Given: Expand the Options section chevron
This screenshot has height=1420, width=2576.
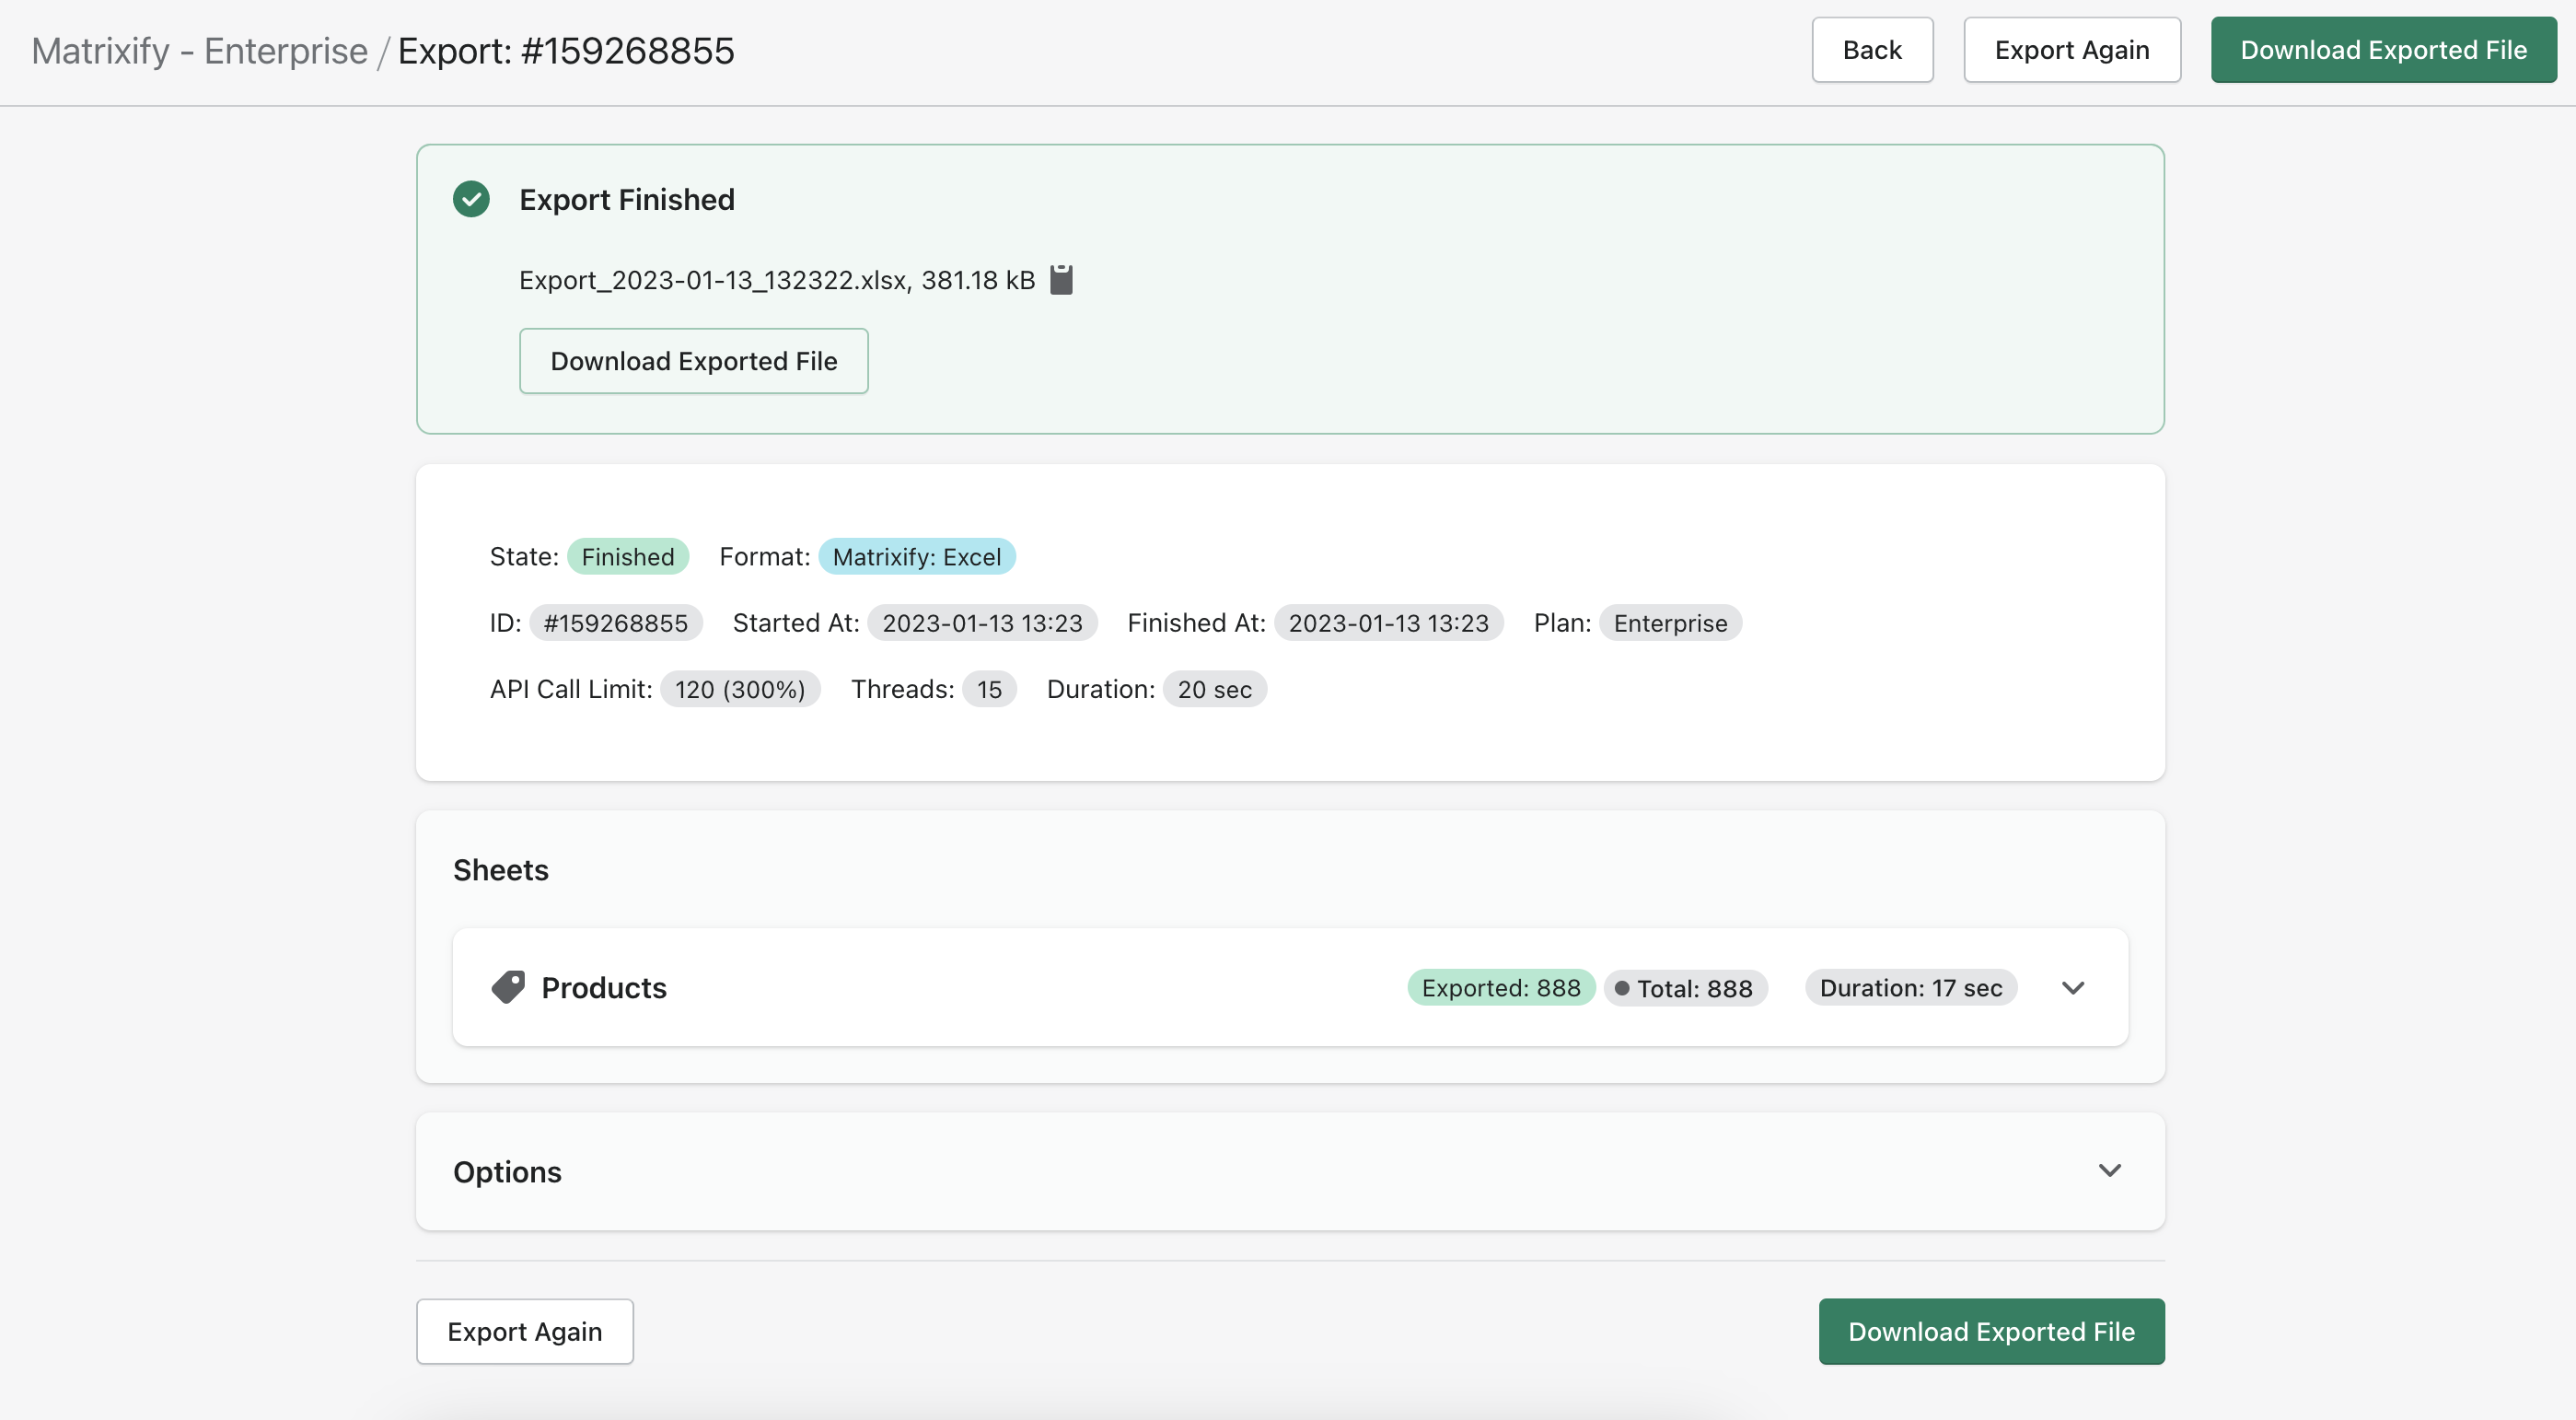Looking at the screenshot, I should tap(2109, 1170).
